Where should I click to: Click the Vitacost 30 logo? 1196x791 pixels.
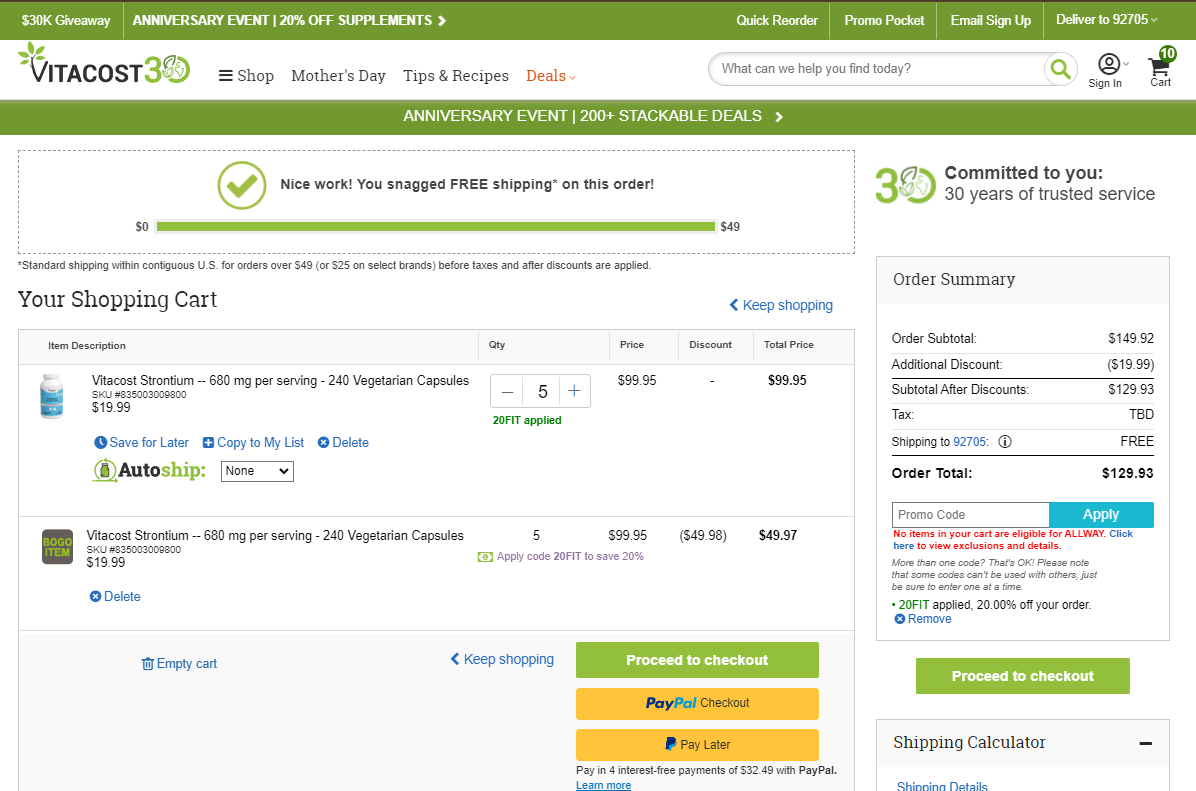click(104, 64)
